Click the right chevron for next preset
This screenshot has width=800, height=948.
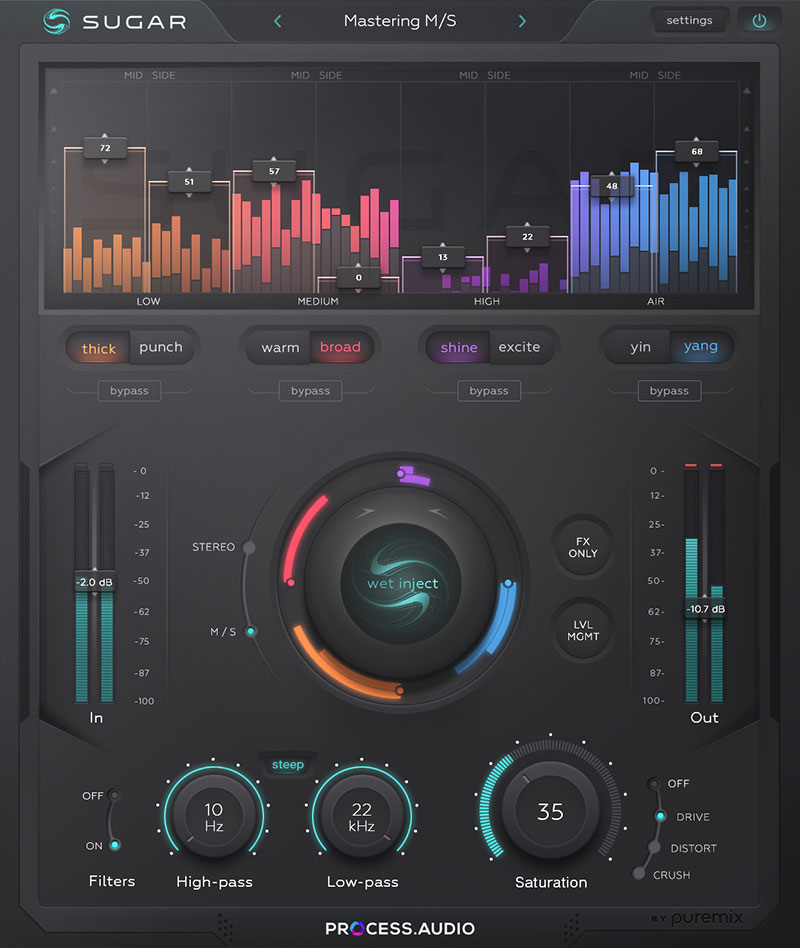(x=522, y=20)
